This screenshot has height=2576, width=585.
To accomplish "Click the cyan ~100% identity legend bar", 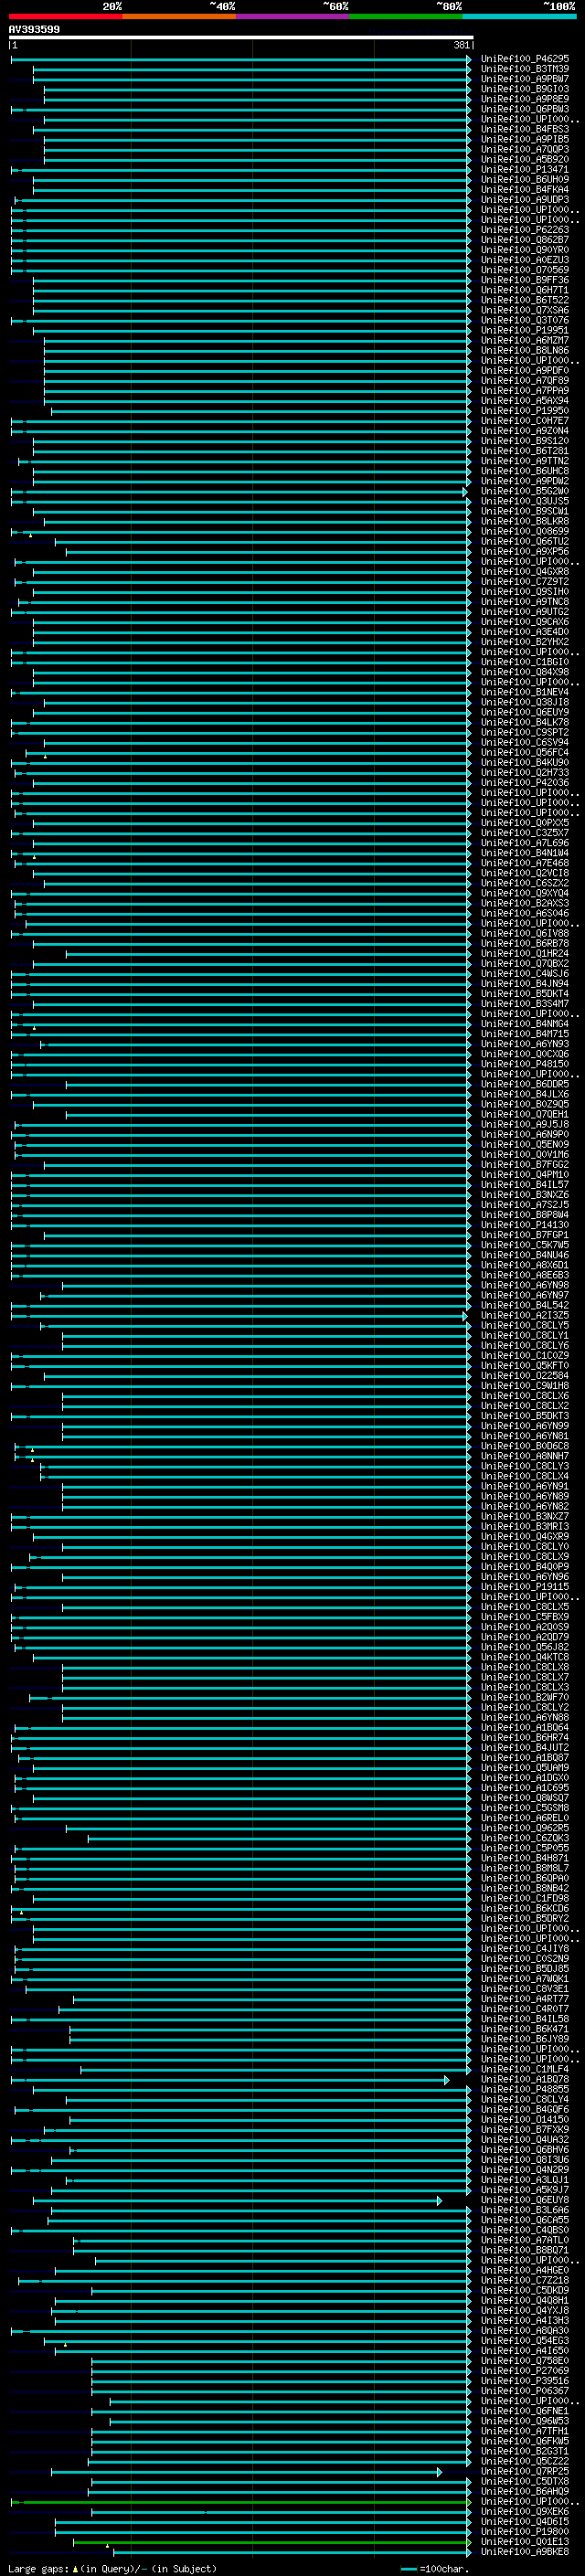I will (x=519, y=16).
